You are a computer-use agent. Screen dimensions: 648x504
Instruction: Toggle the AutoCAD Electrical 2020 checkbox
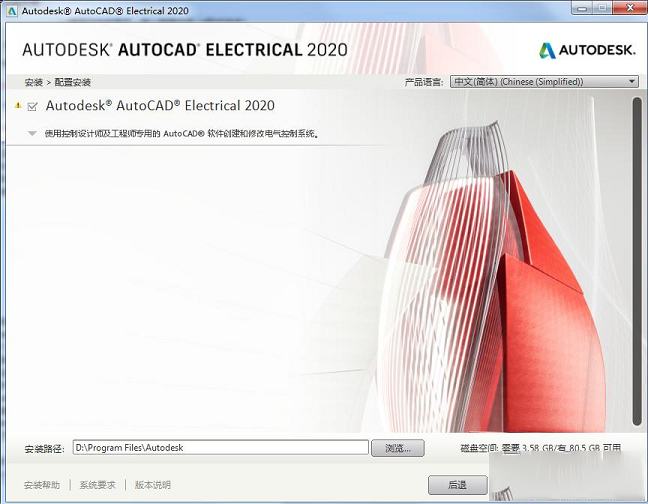[33, 106]
